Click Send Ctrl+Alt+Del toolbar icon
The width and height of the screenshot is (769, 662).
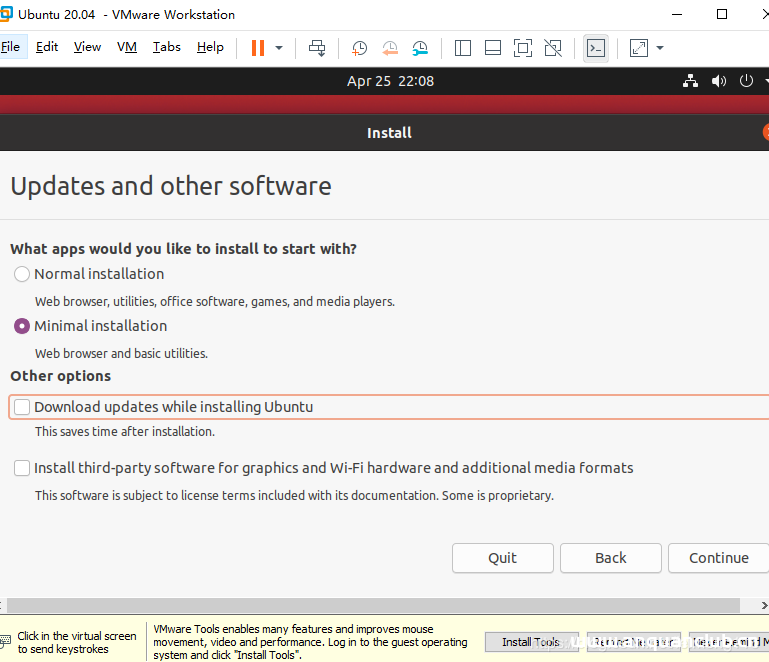317,48
